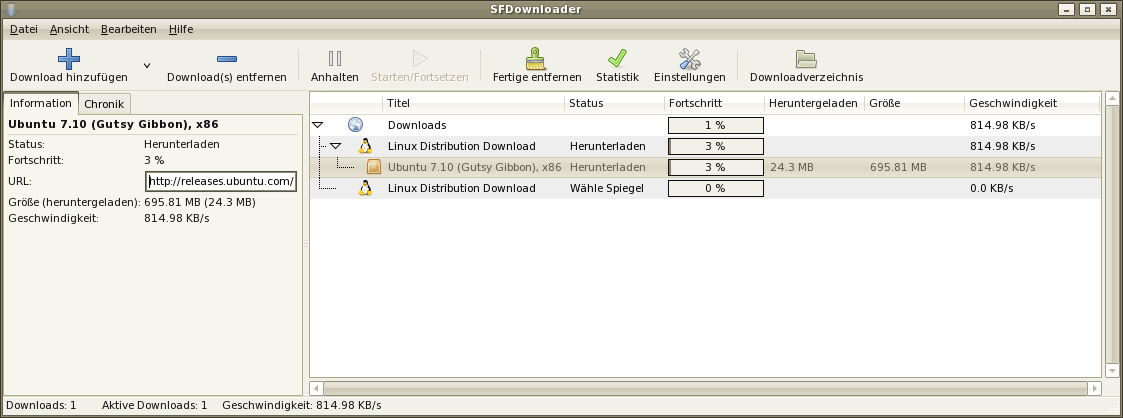
Task: Collapse the Downloads tree root
Action: pyautogui.click(x=318, y=125)
